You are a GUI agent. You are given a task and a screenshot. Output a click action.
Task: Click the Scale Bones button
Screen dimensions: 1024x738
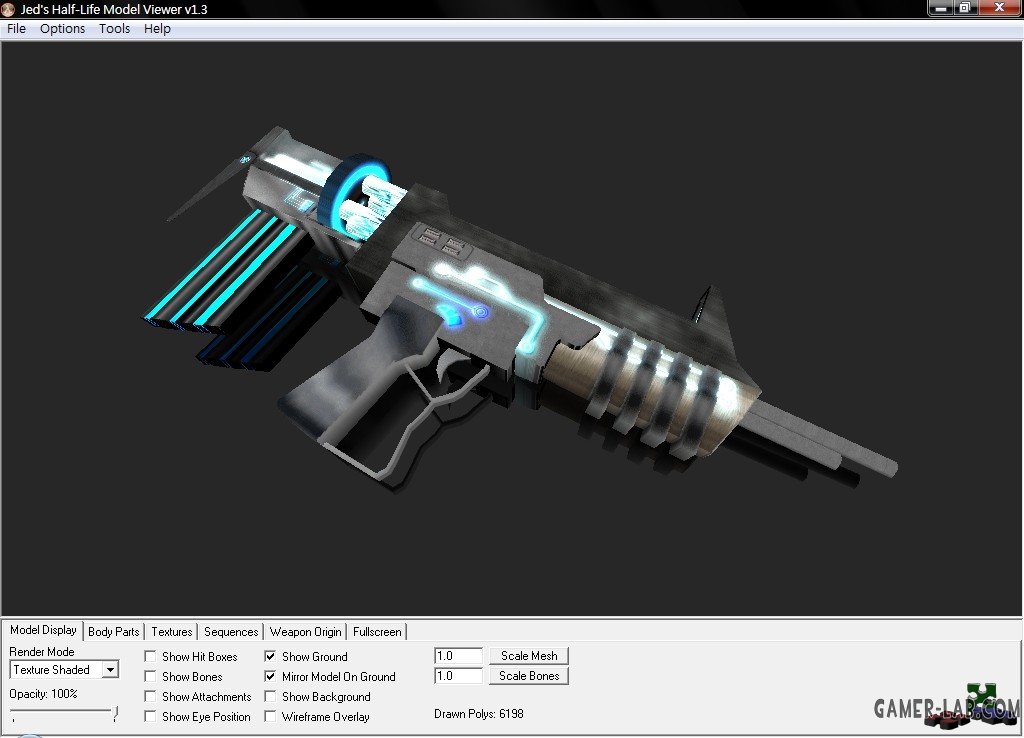click(529, 676)
